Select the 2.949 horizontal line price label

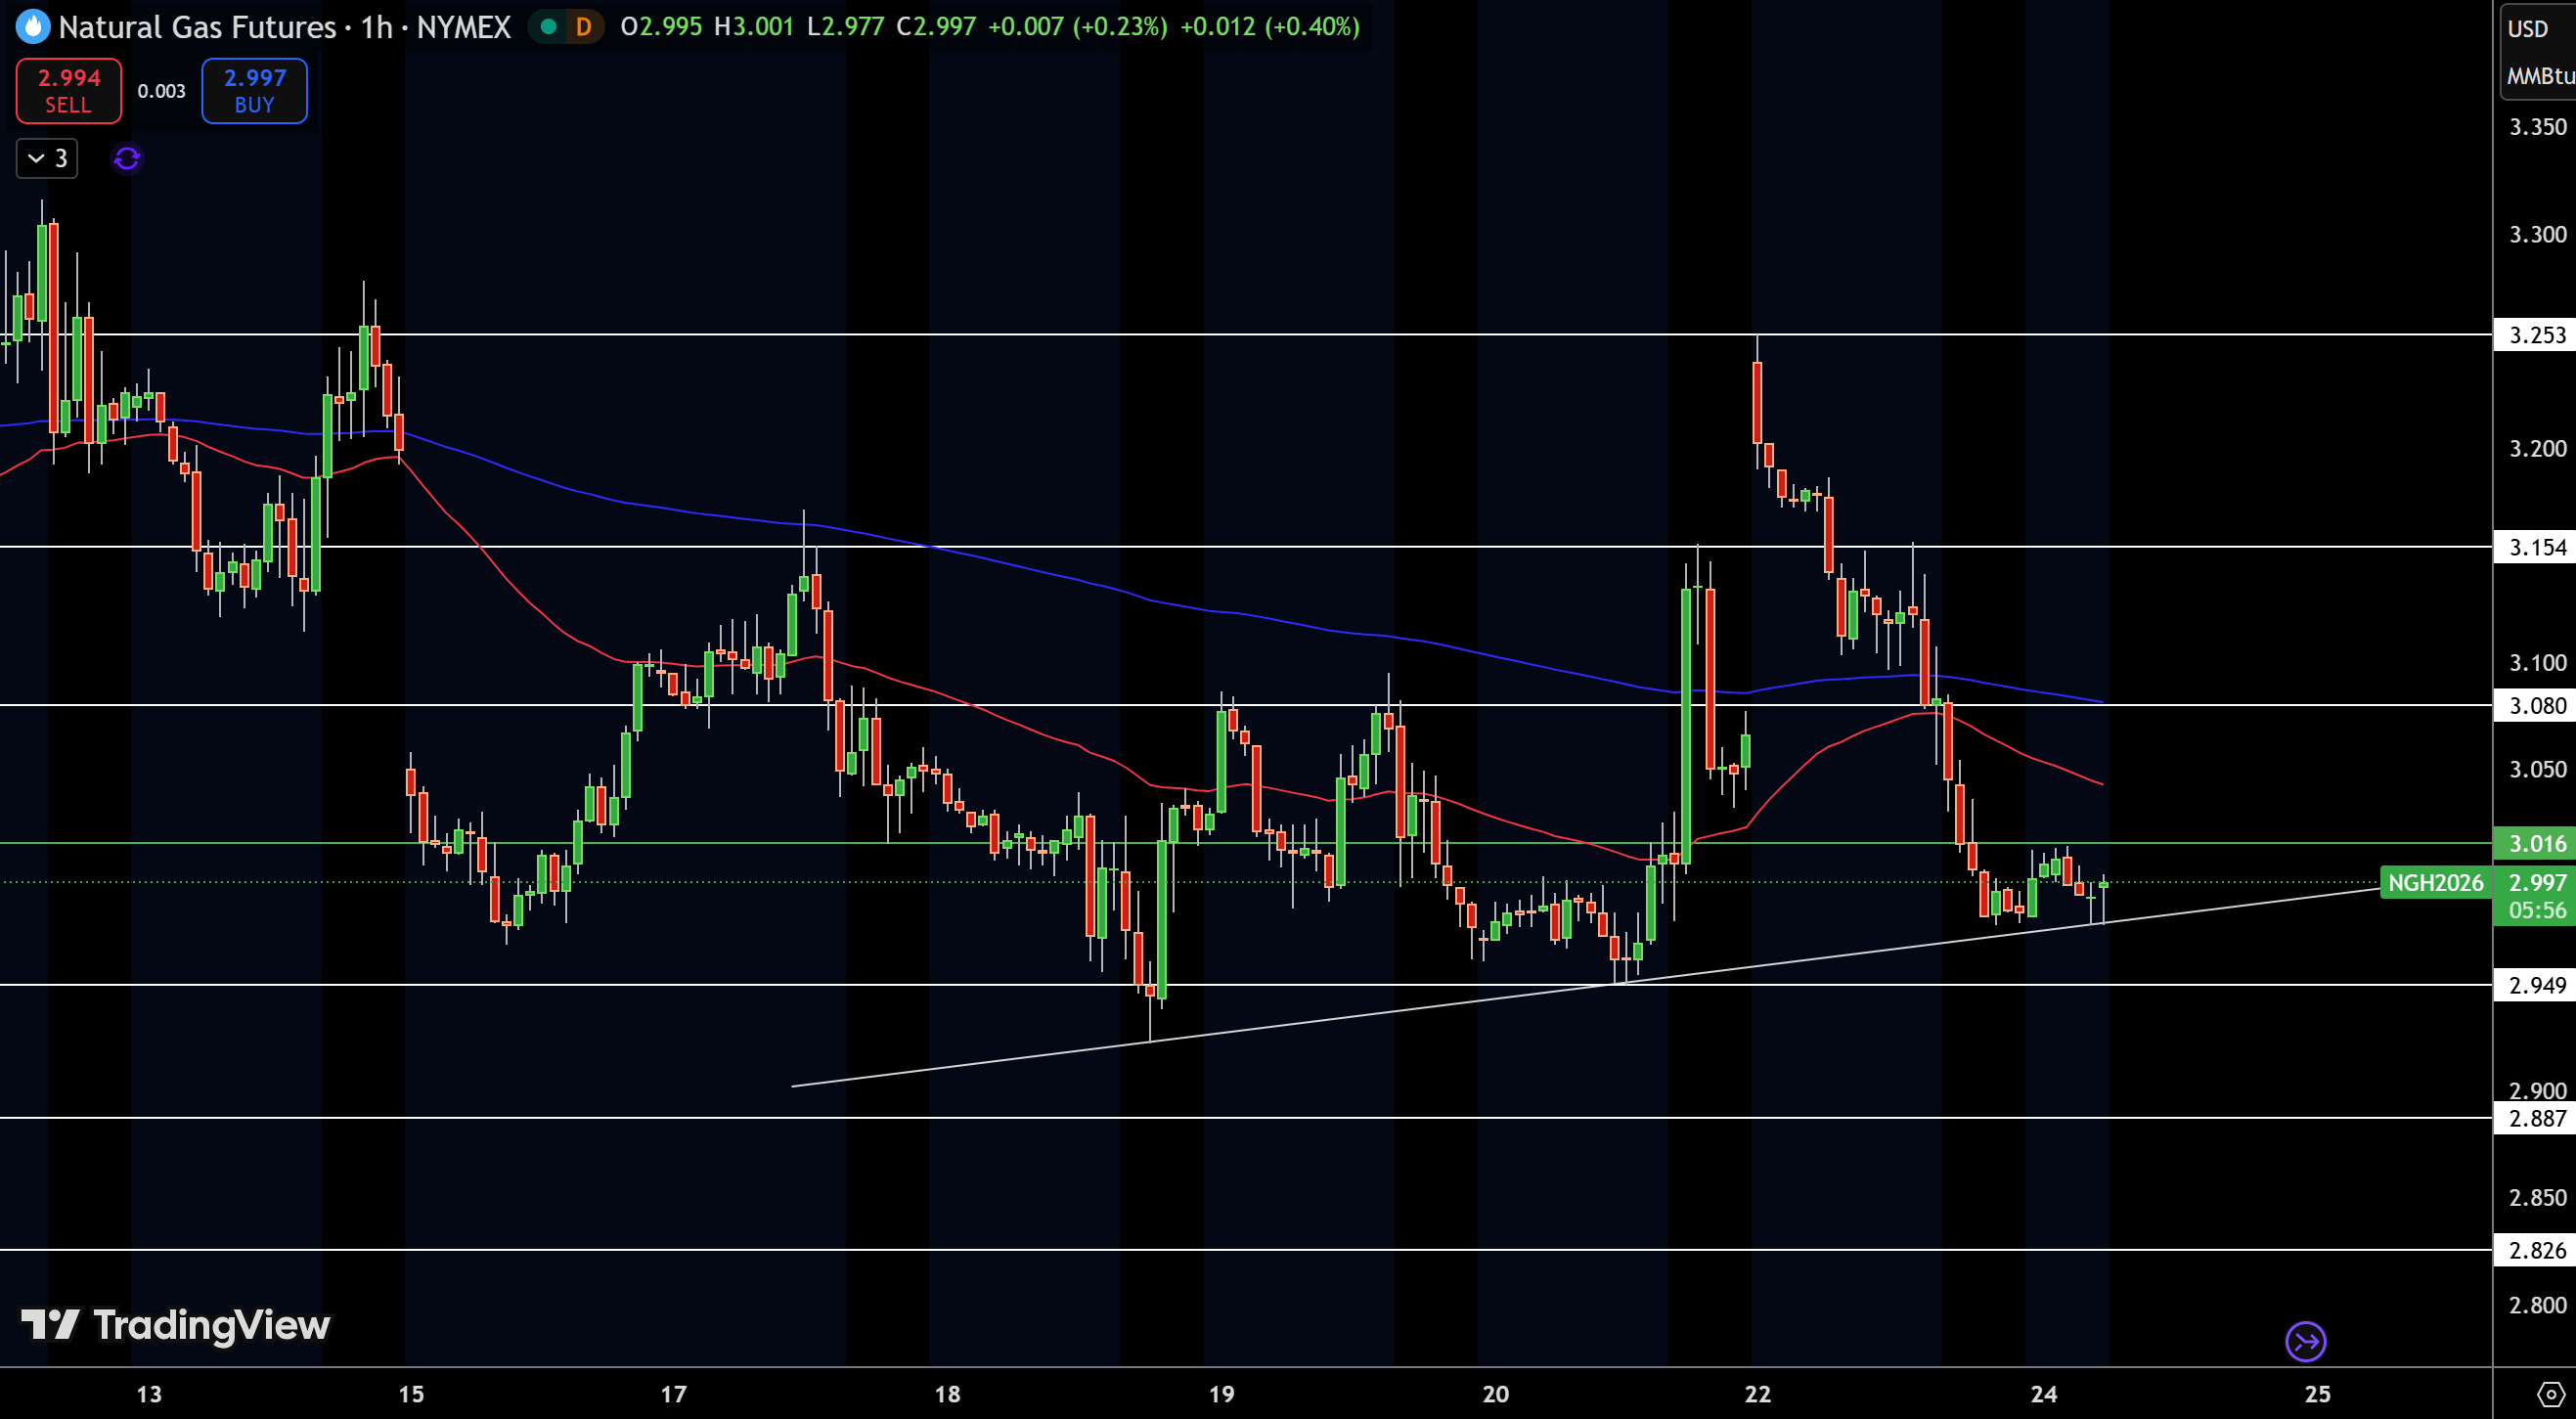pos(2536,985)
